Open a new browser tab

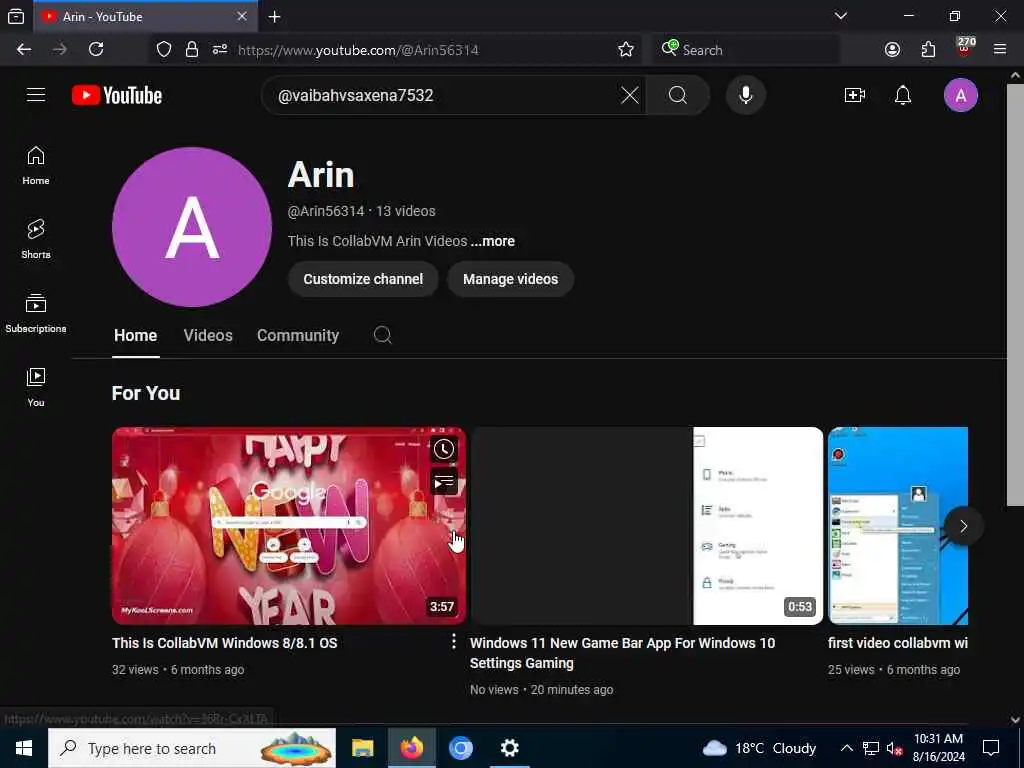coord(274,16)
